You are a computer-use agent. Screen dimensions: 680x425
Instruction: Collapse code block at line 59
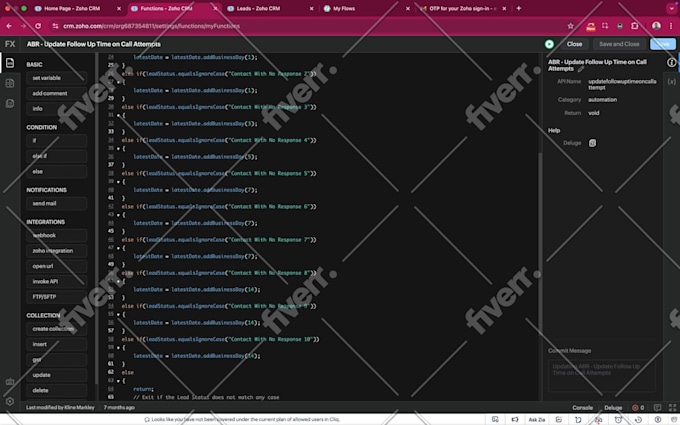[118, 347]
